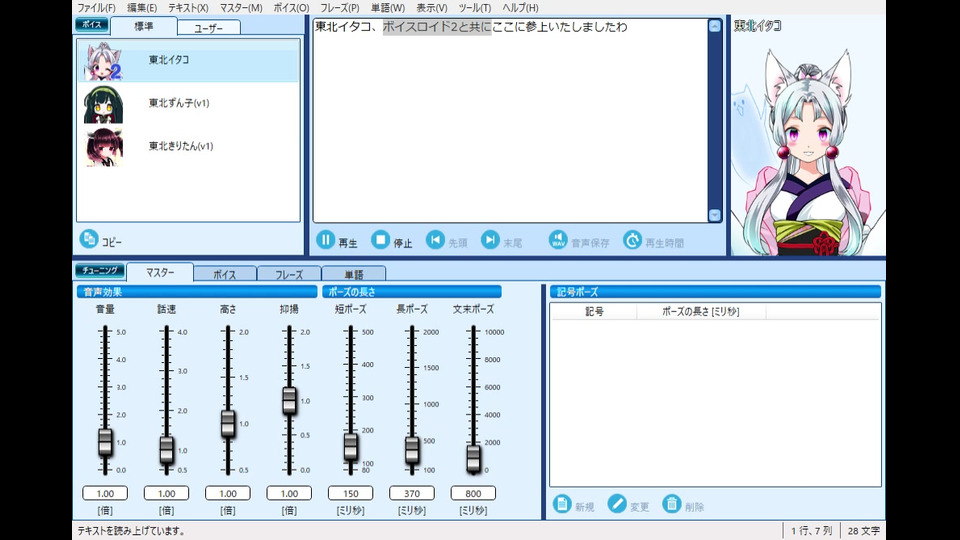The width and height of the screenshot is (960, 540).
Task: Click the 28 文字 status bar counter
Action: point(863,531)
